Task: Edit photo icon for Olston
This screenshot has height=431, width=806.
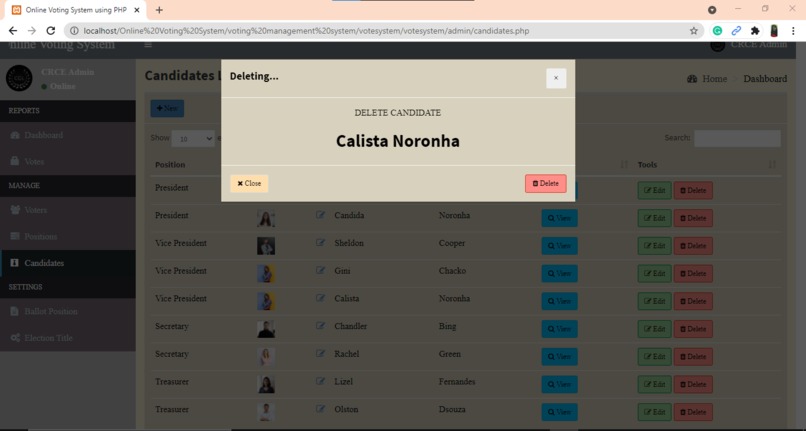Action: [x=320, y=409]
